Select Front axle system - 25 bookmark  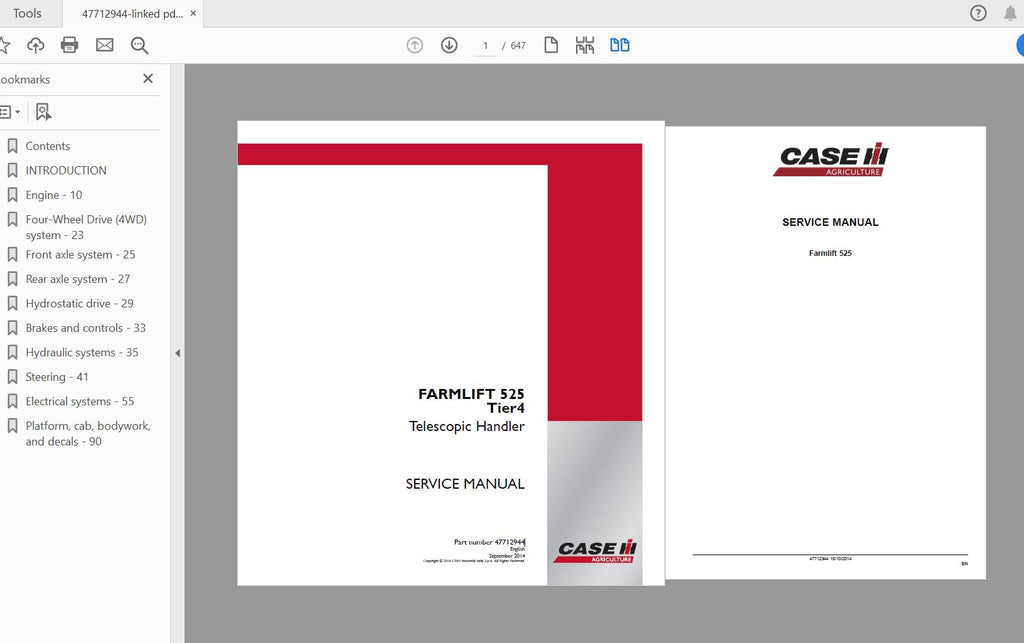80,255
